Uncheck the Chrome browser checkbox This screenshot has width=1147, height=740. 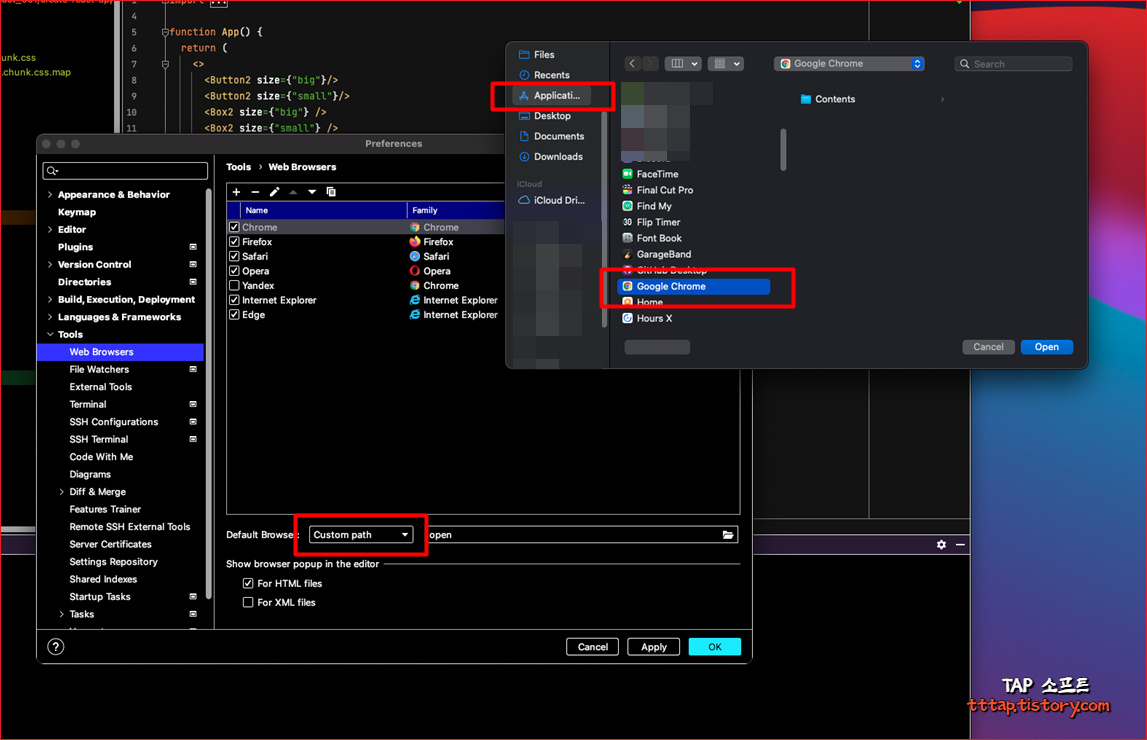(x=234, y=227)
